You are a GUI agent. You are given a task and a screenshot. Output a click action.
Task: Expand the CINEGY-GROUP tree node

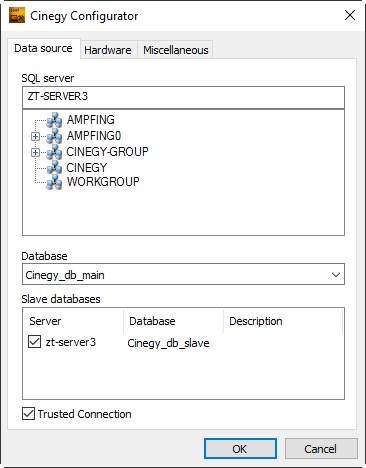click(35, 152)
